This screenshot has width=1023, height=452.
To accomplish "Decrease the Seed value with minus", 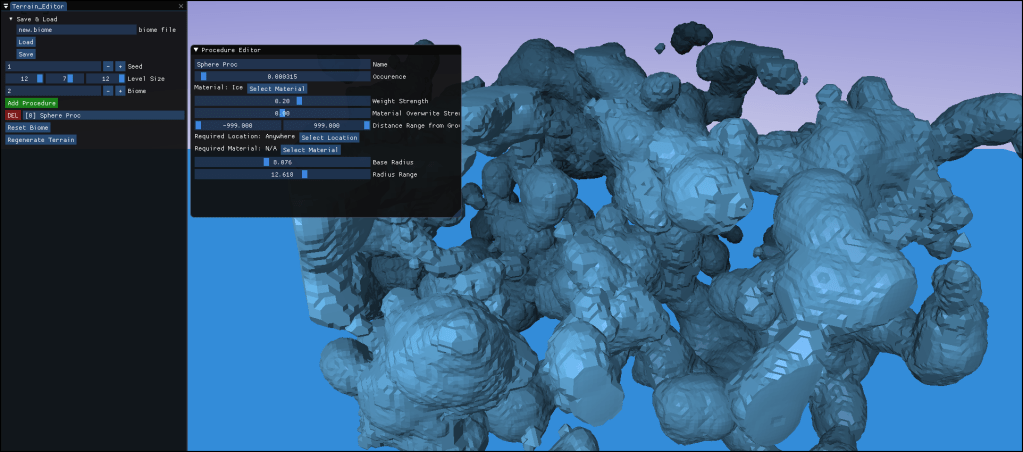I will click(x=108, y=66).
